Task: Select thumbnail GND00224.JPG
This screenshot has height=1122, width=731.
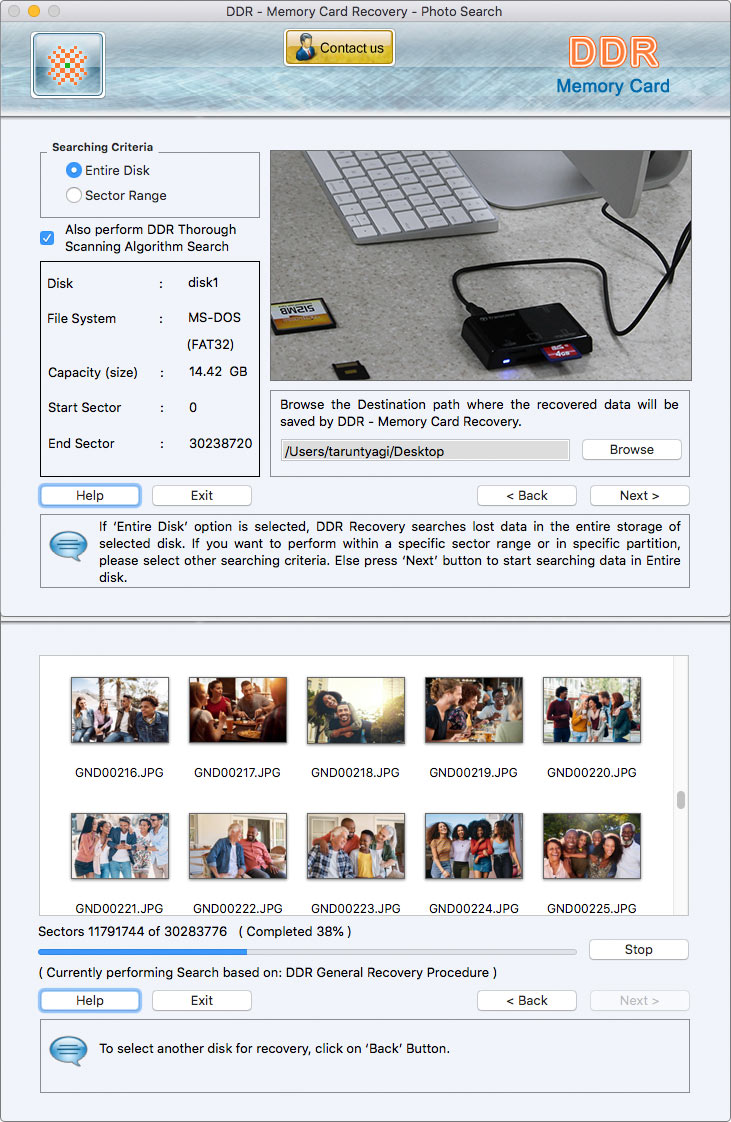Action: tap(474, 846)
